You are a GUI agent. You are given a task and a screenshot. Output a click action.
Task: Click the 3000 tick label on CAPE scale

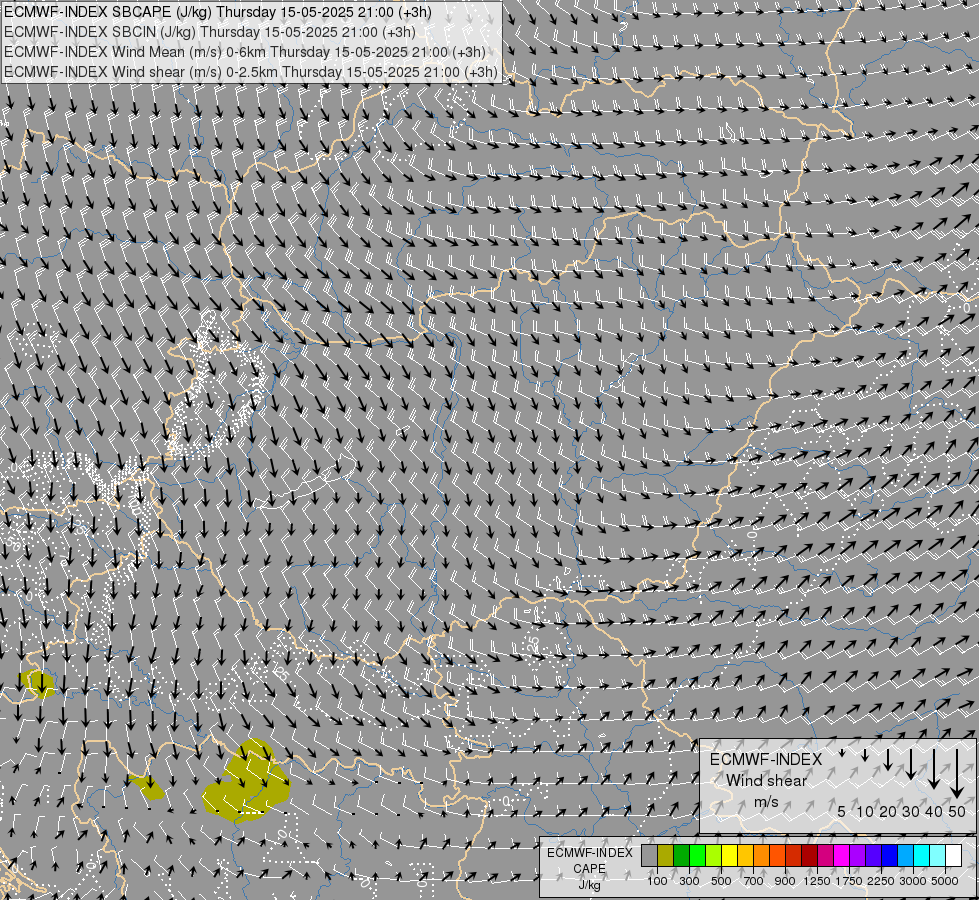point(913,881)
